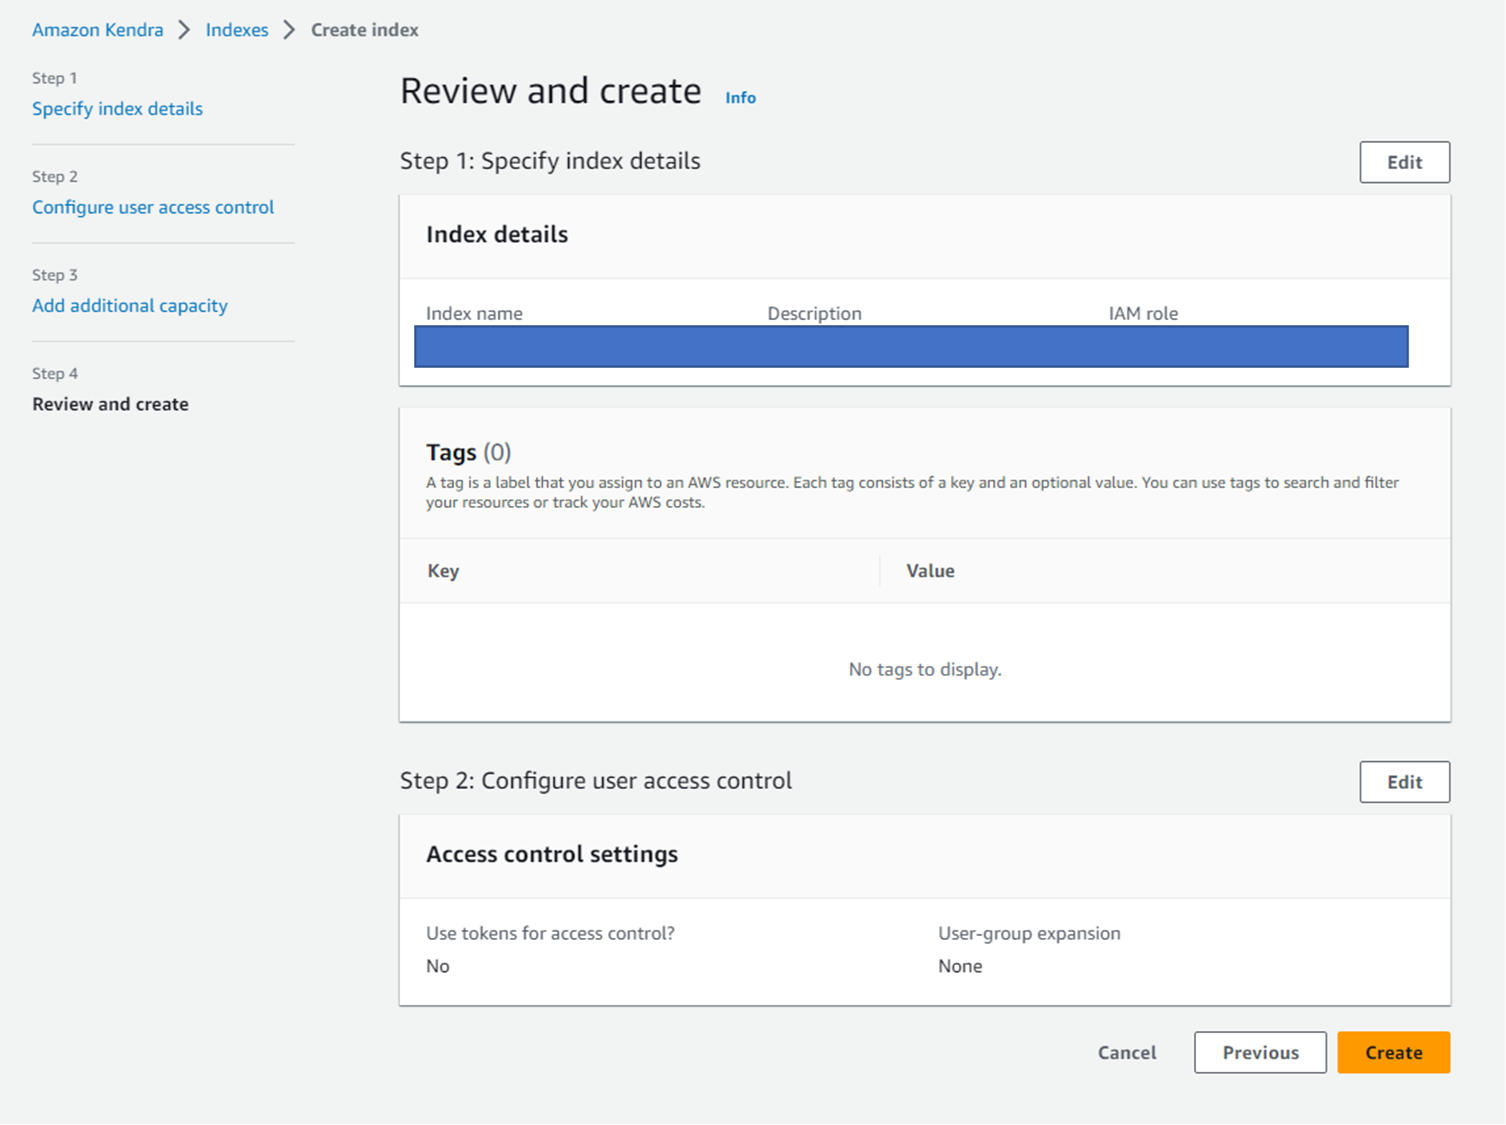This screenshot has height=1125, width=1506.
Task: Click the Access control settings heading
Action: 552,854
